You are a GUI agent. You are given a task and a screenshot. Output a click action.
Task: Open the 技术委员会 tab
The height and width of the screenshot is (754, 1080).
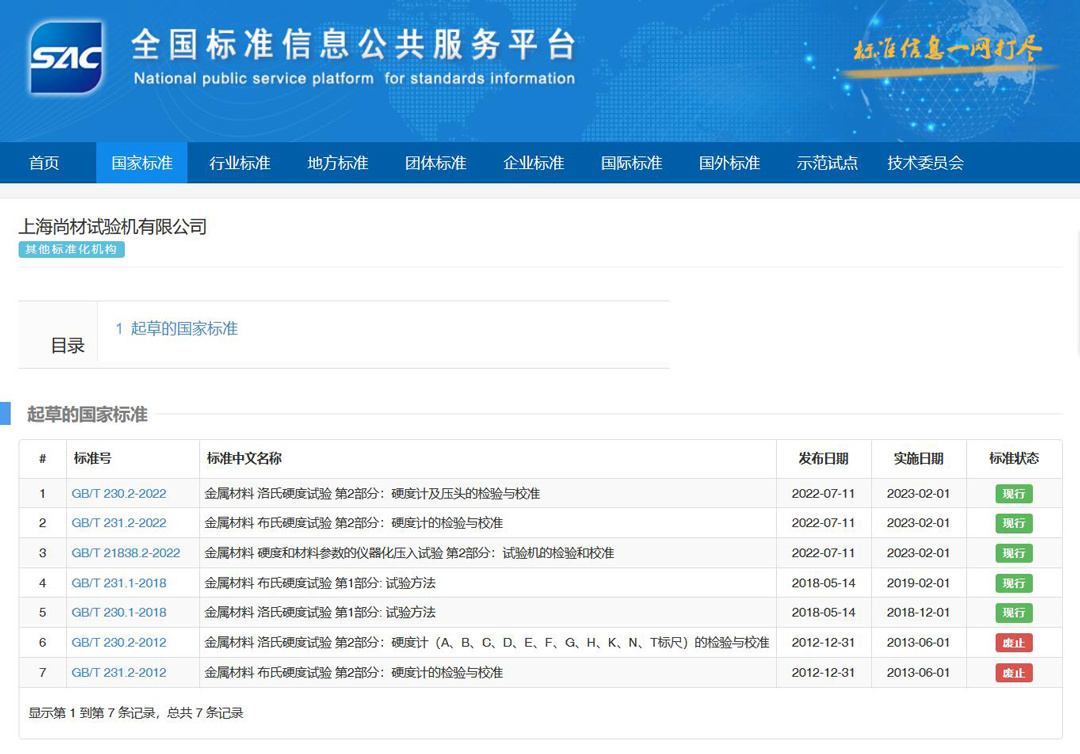925,163
